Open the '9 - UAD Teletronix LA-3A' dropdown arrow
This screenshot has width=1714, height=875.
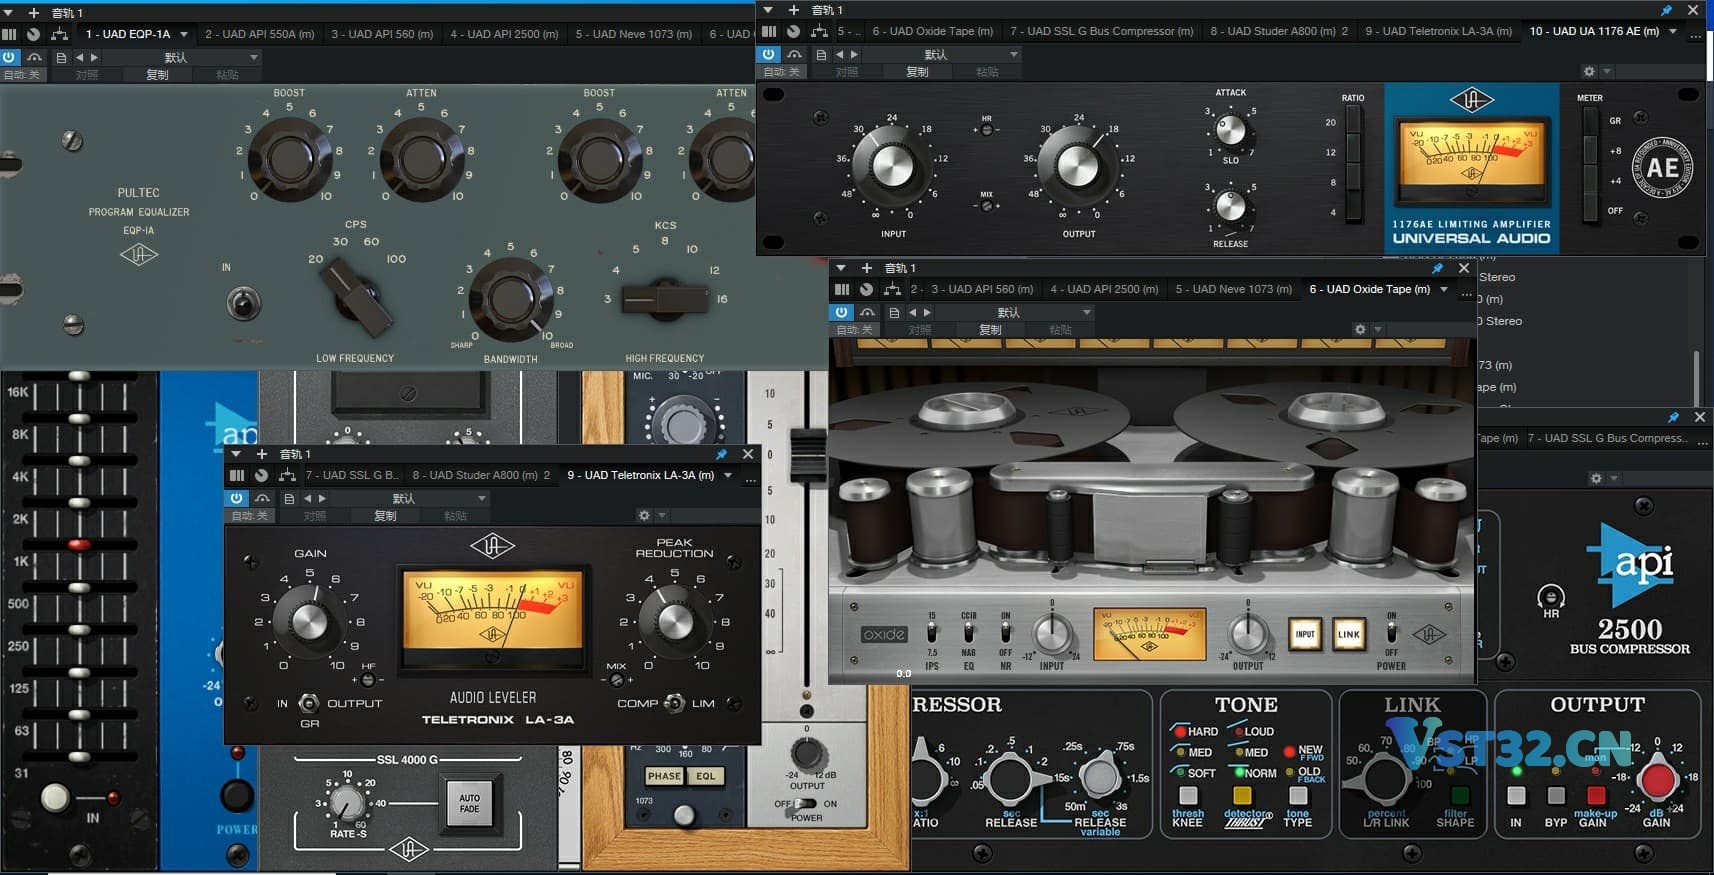(x=727, y=475)
